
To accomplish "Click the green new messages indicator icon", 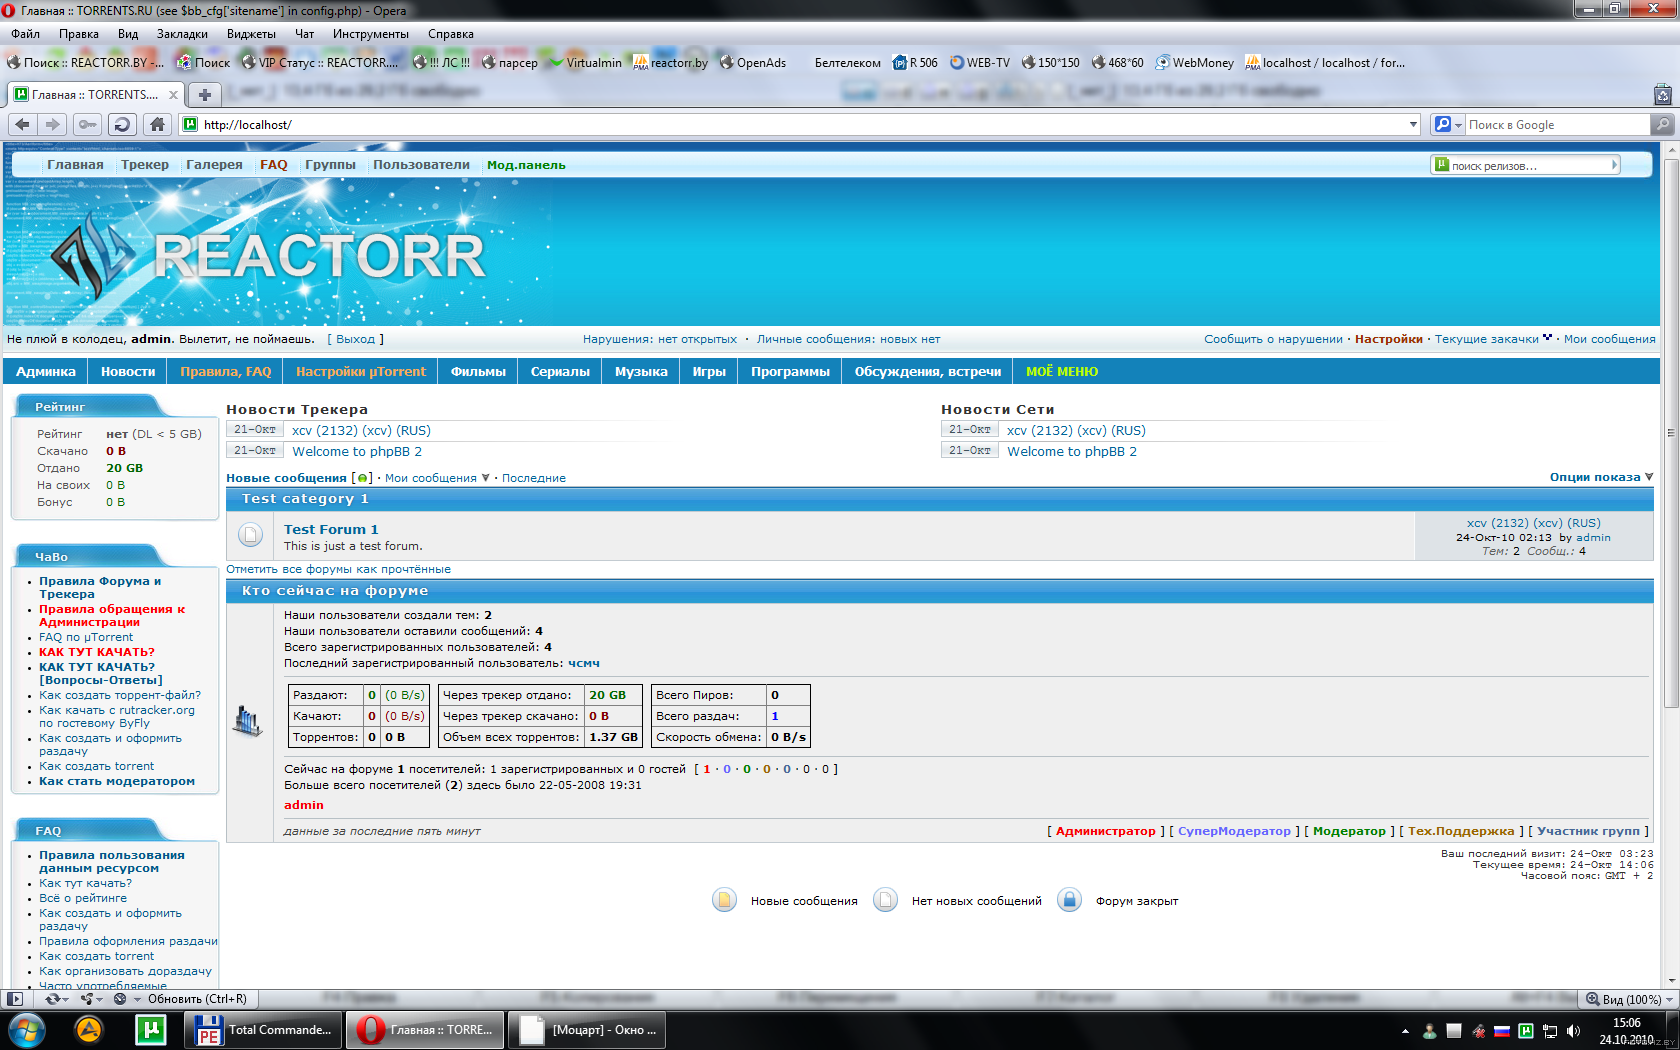I will click(362, 478).
